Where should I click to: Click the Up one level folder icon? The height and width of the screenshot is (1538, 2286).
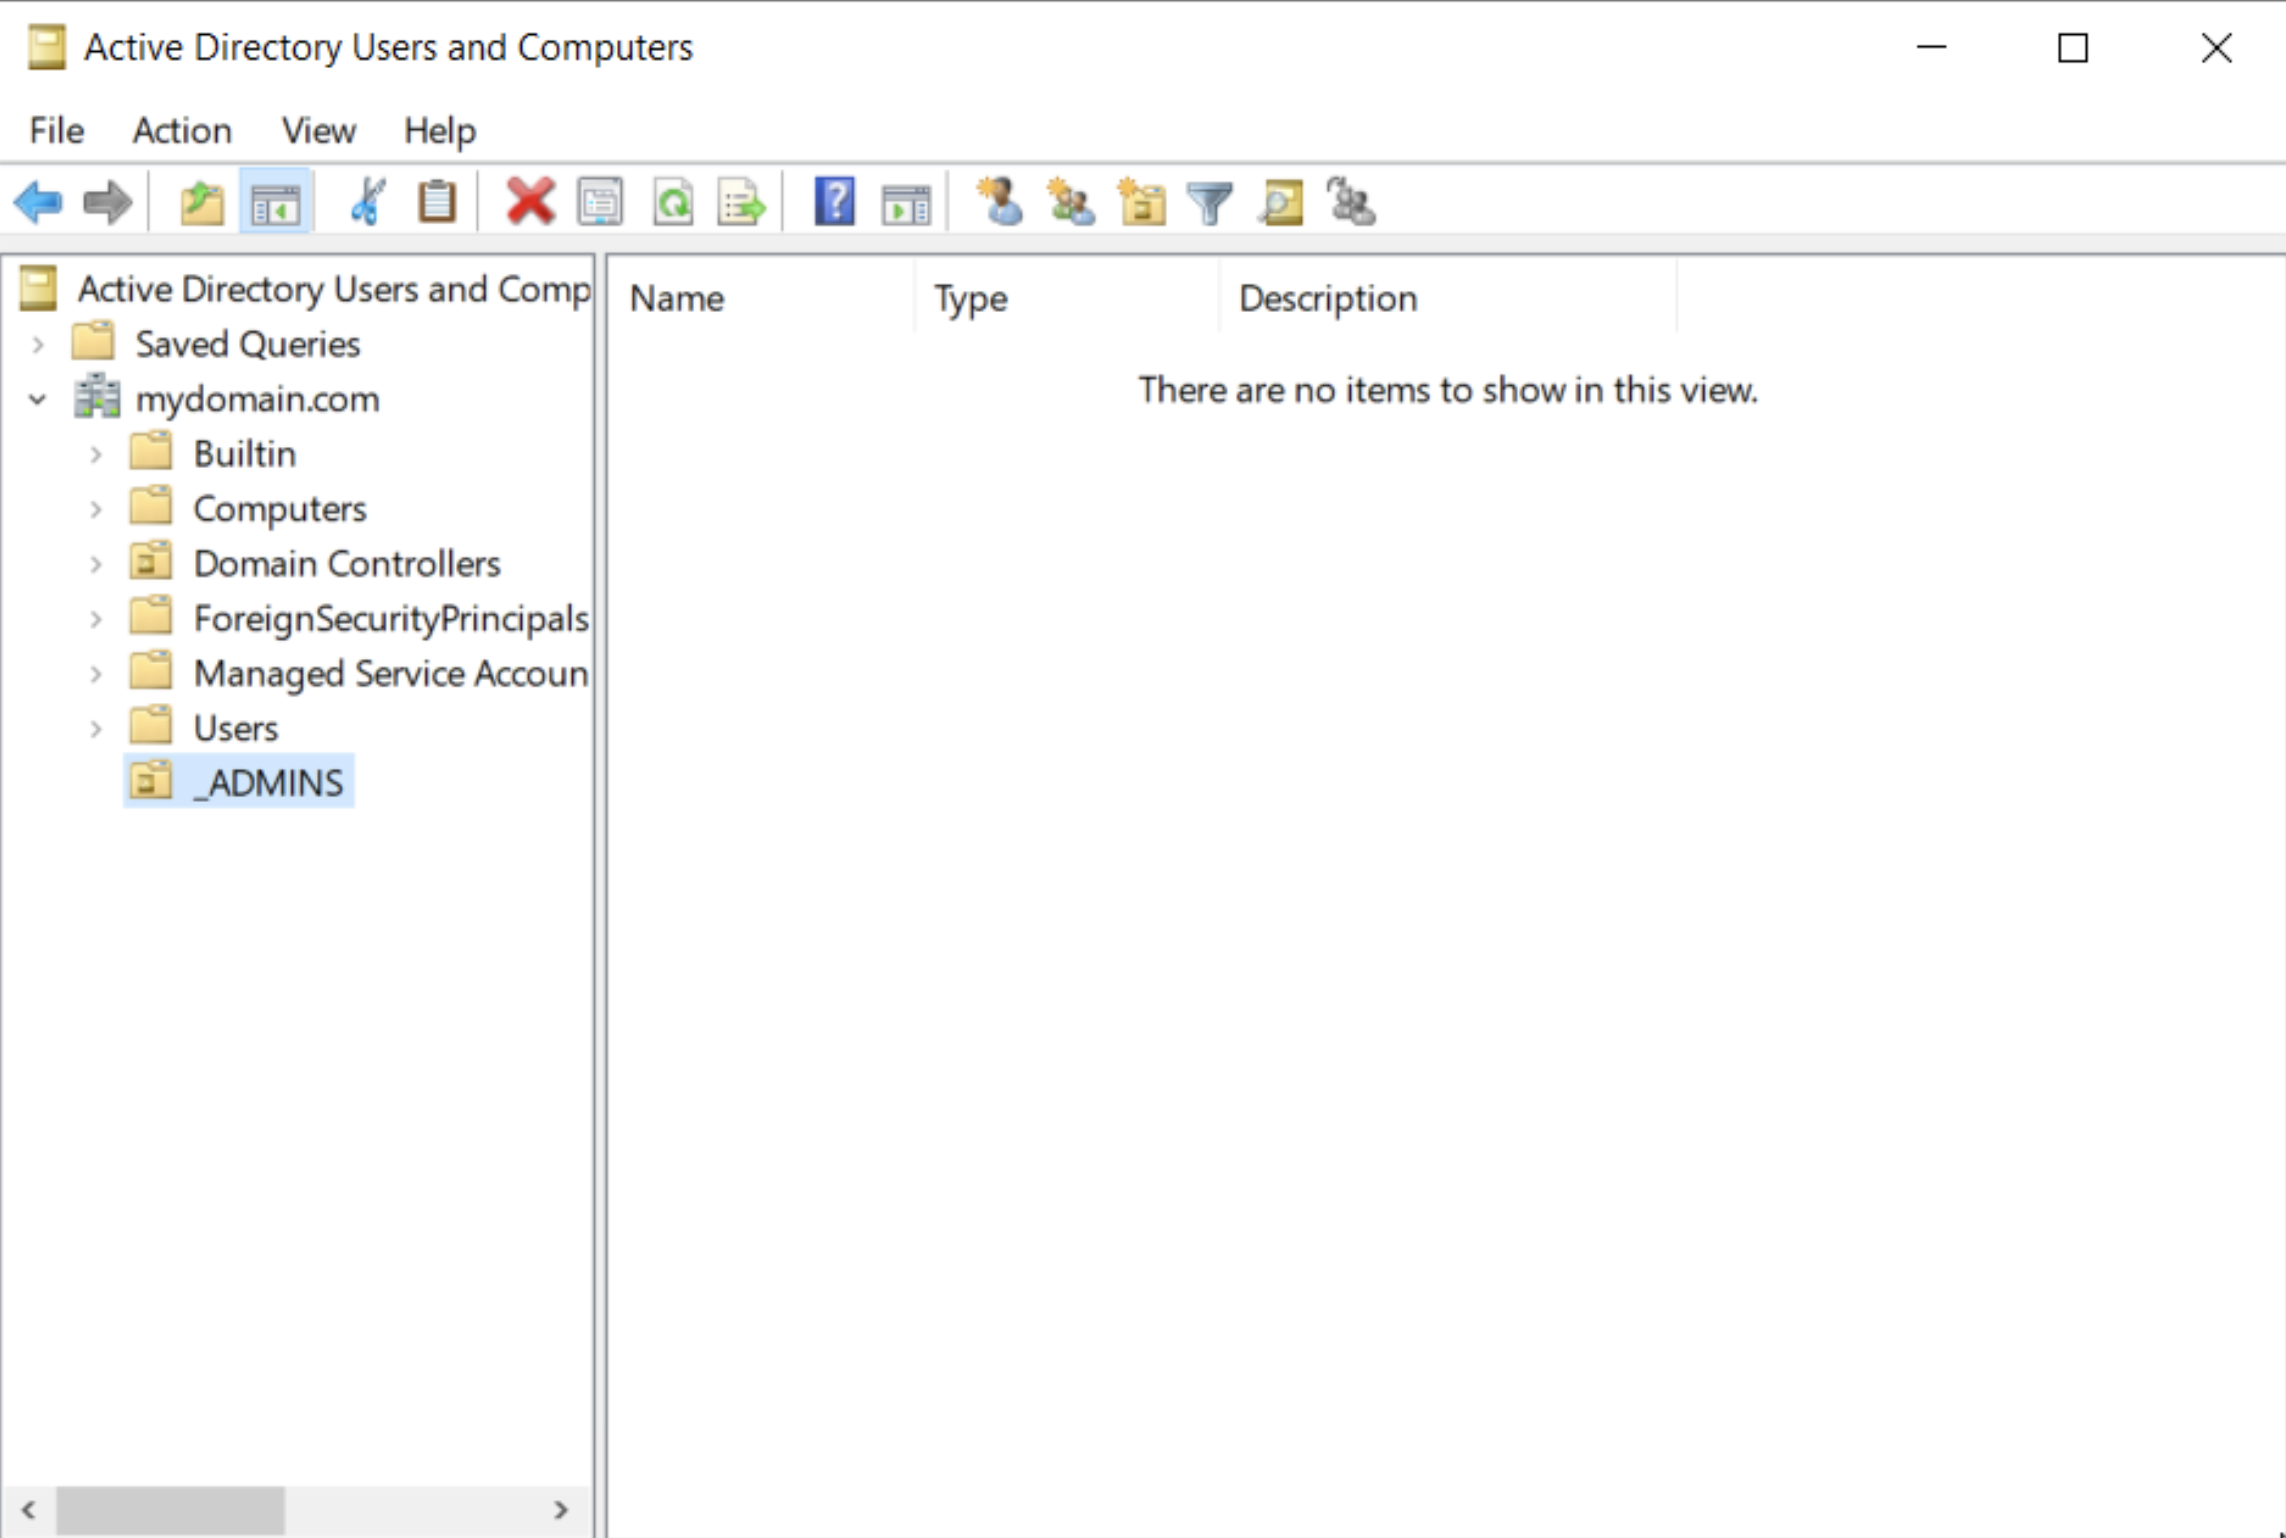201,203
